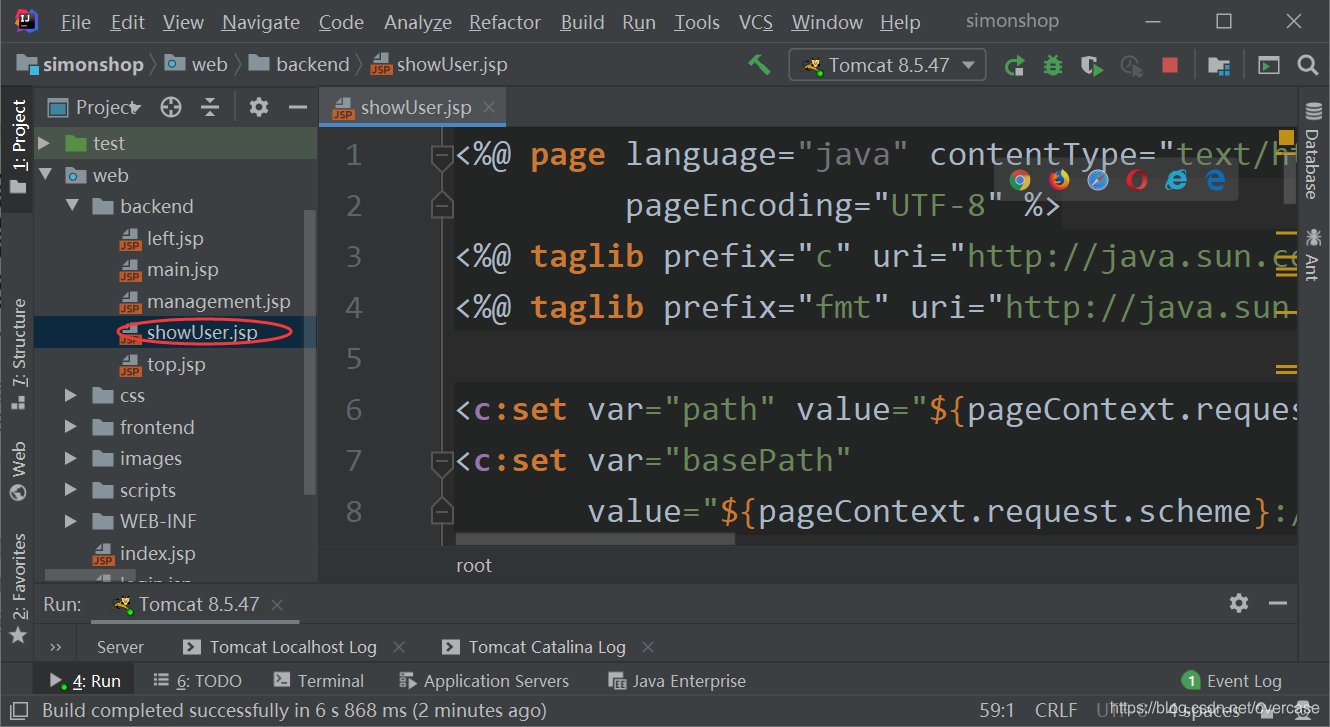The image size is (1330, 727).
Task: Open in Chrome browser icon
Action: [1020, 180]
